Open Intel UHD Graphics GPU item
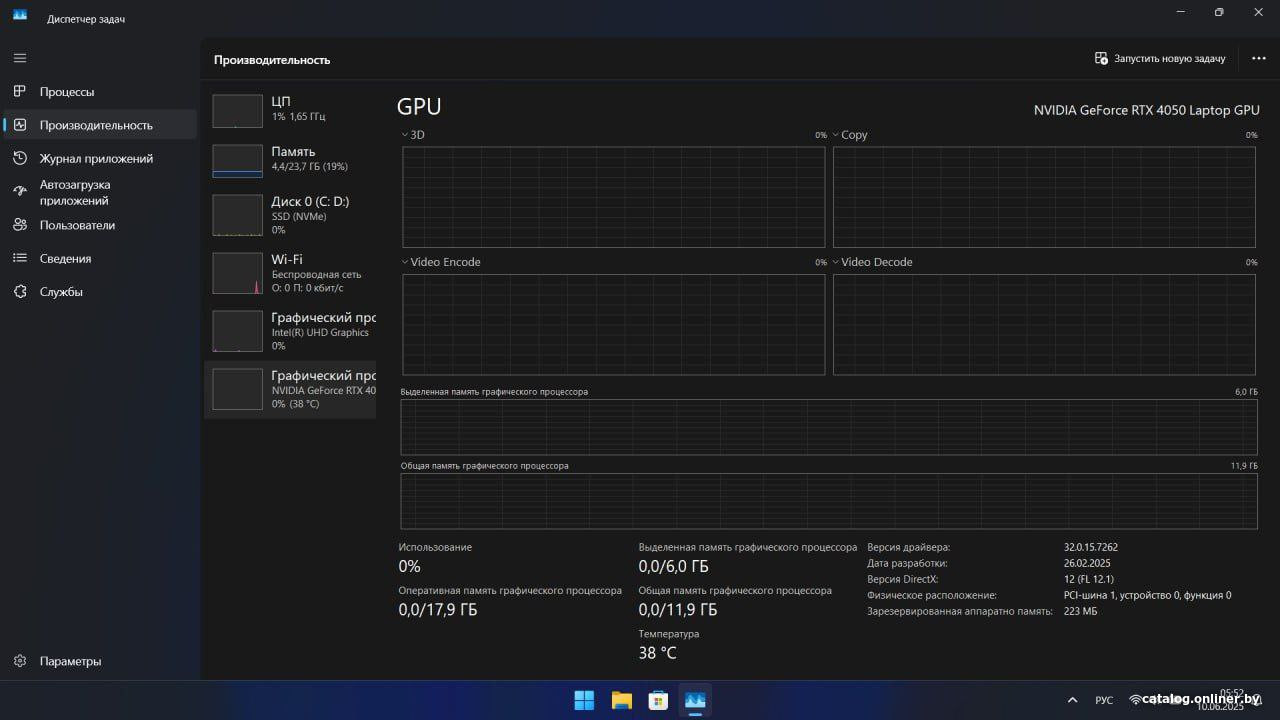The height and width of the screenshot is (720, 1280). tap(290, 331)
